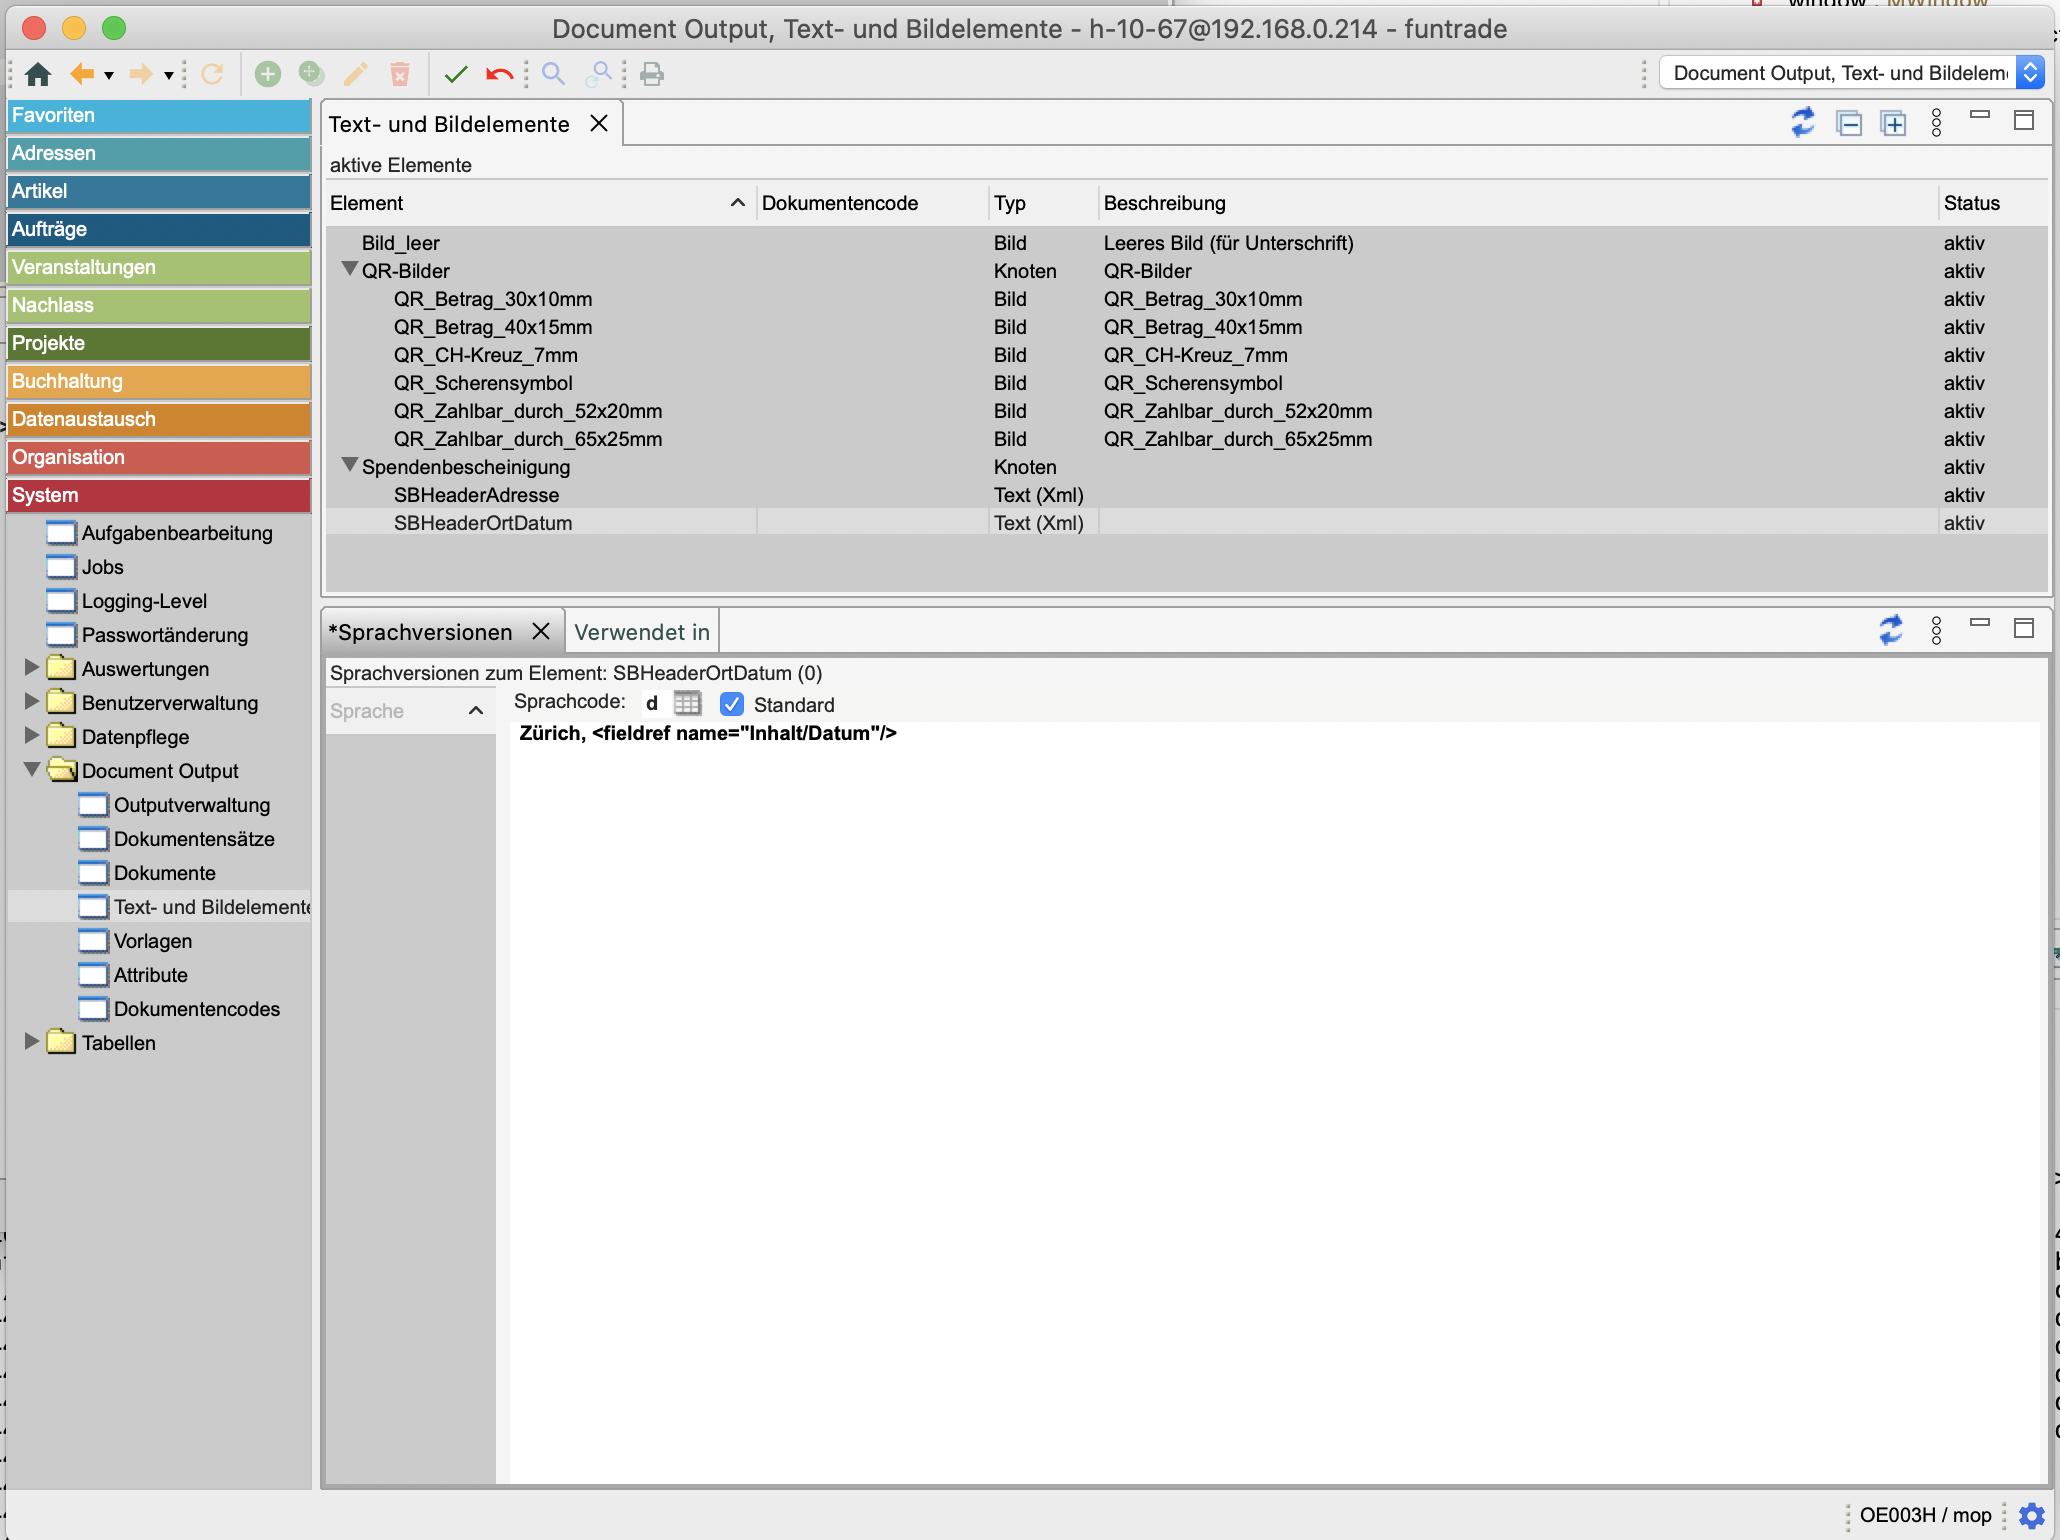Open Vorlagen in Document Output
This screenshot has width=2060, height=1540.
[152, 941]
